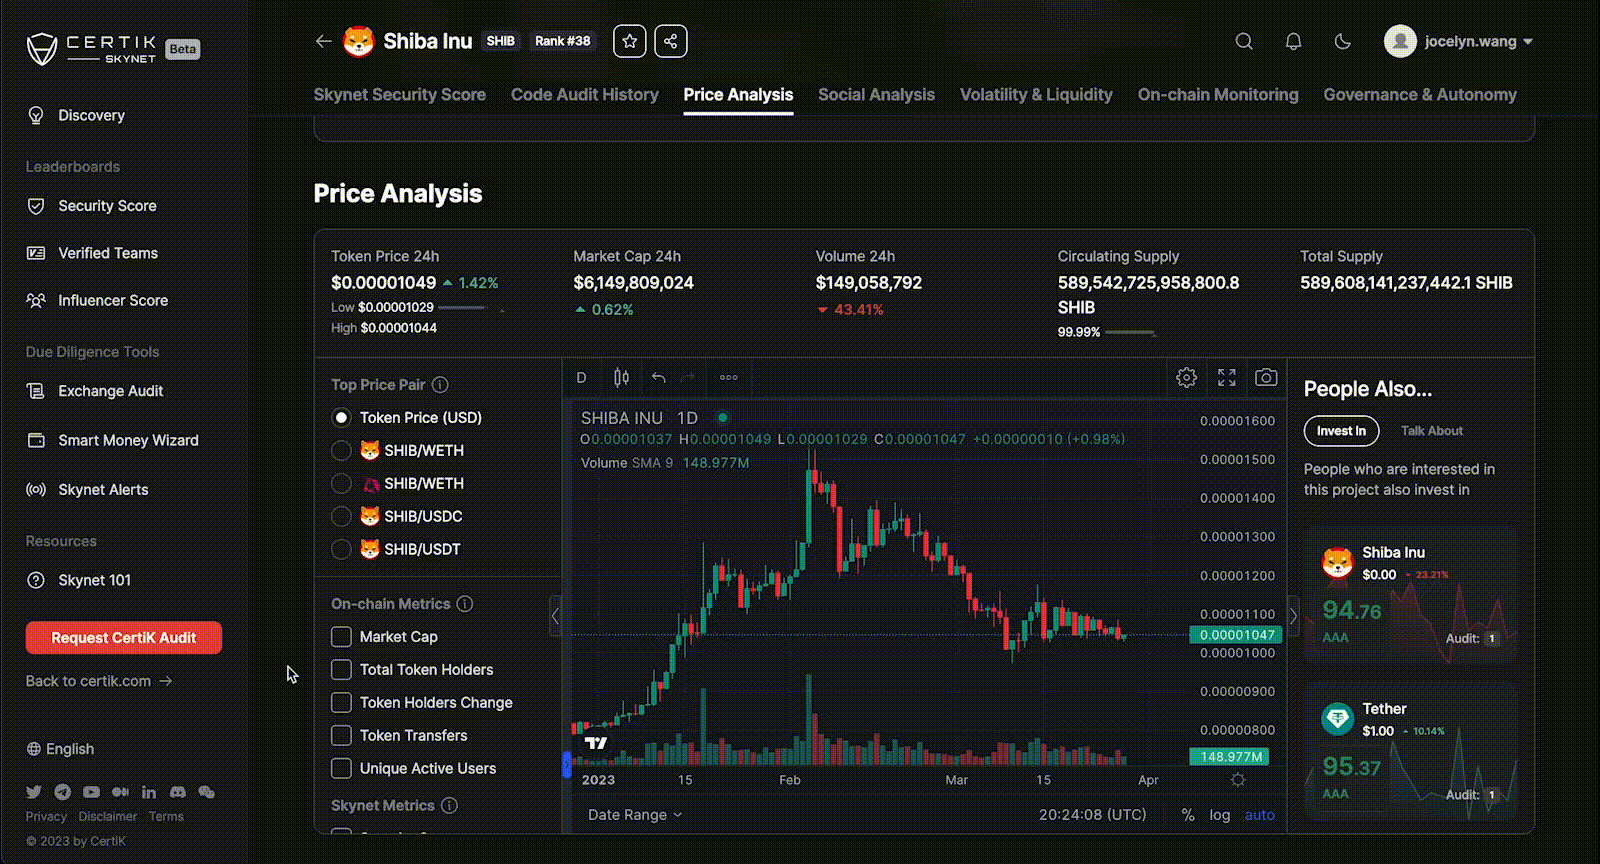Change the chart type with the candlestick icon
This screenshot has width=1600, height=864.
point(621,377)
